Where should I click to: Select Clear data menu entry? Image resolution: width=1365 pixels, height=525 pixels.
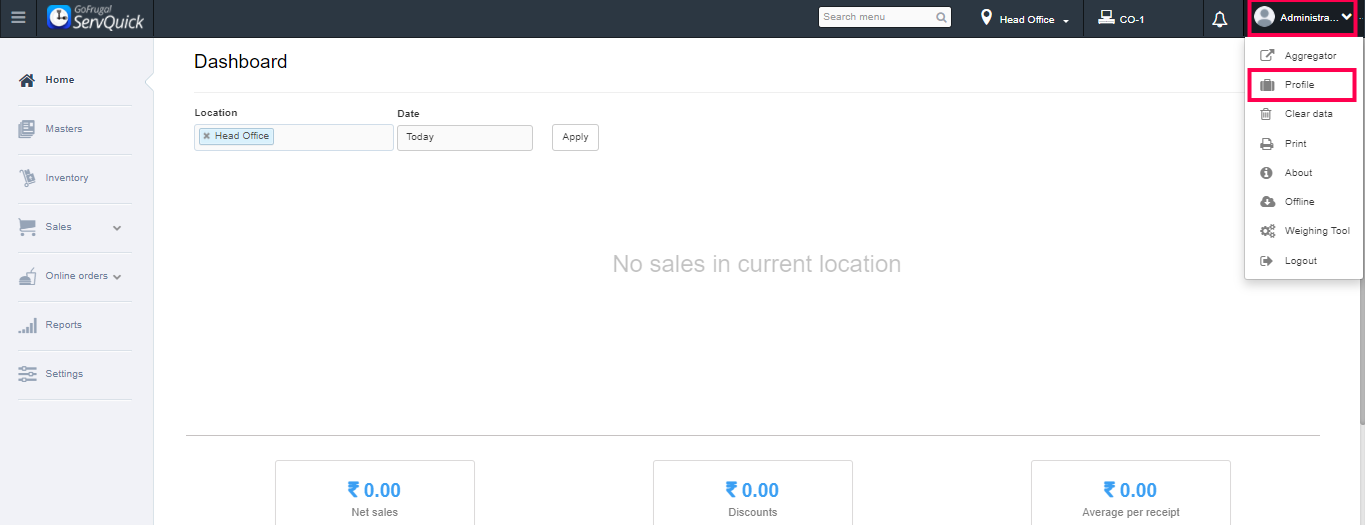click(x=1308, y=114)
